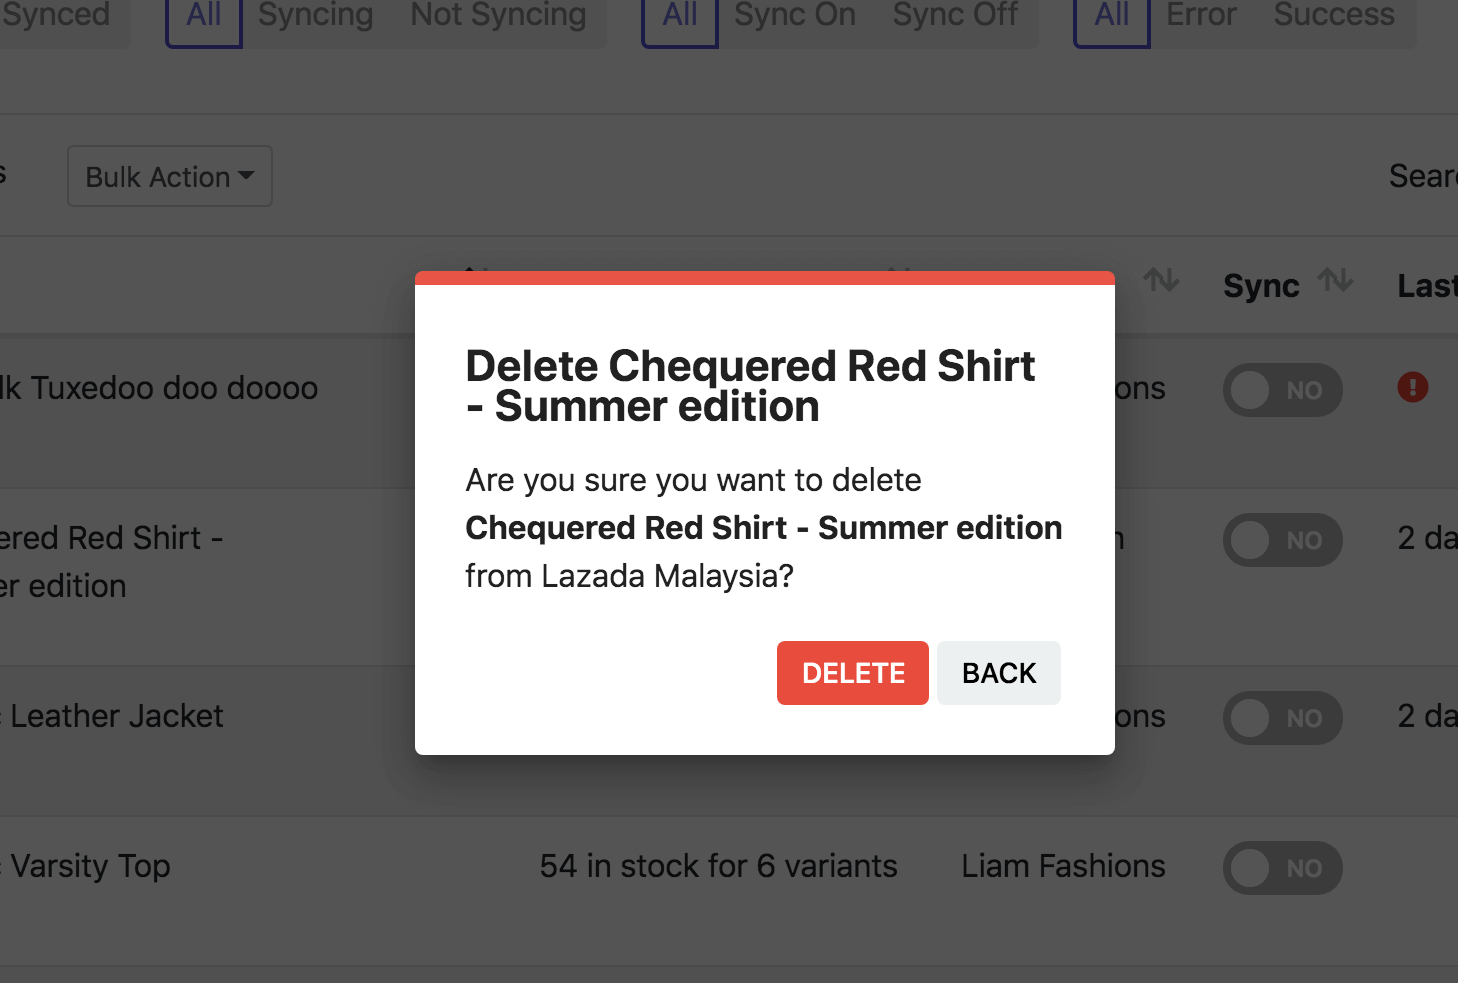Choose the Sync On filter tab
Screen dimensions: 1458x983
click(795, 16)
